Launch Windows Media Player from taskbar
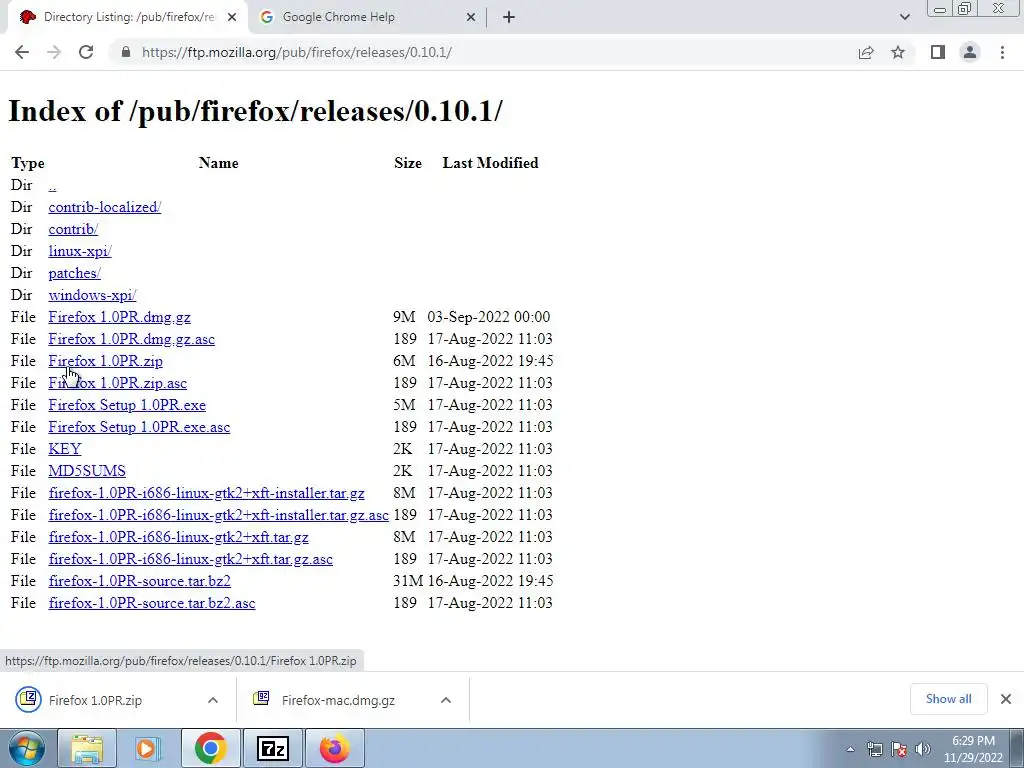Screen dimensions: 1024x768 point(148,748)
